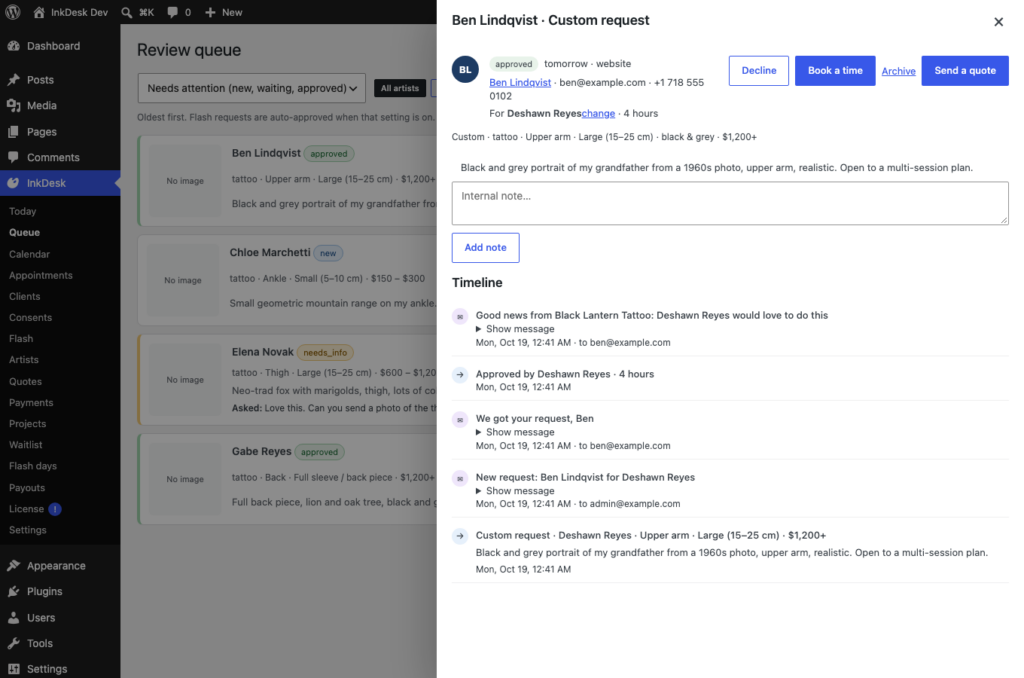Click InkDesk Dev site name
This screenshot has width=1024, height=678.
(x=79, y=12)
